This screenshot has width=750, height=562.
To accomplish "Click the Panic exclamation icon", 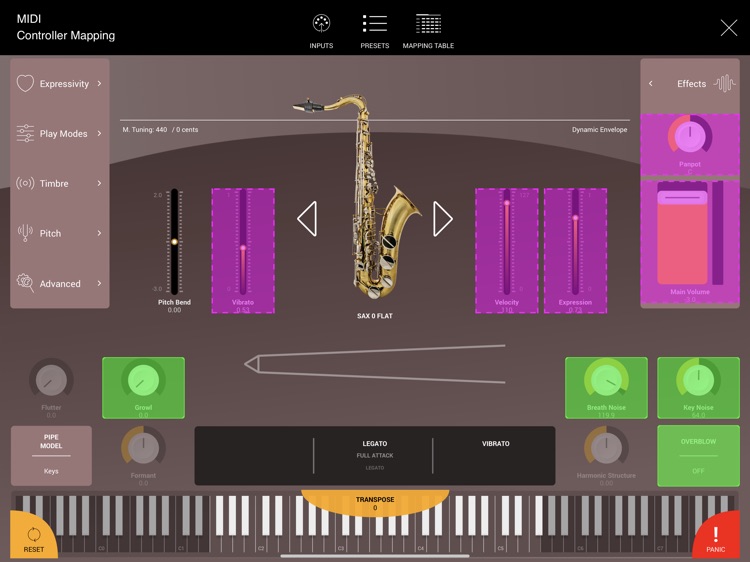I will click(x=716, y=533).
